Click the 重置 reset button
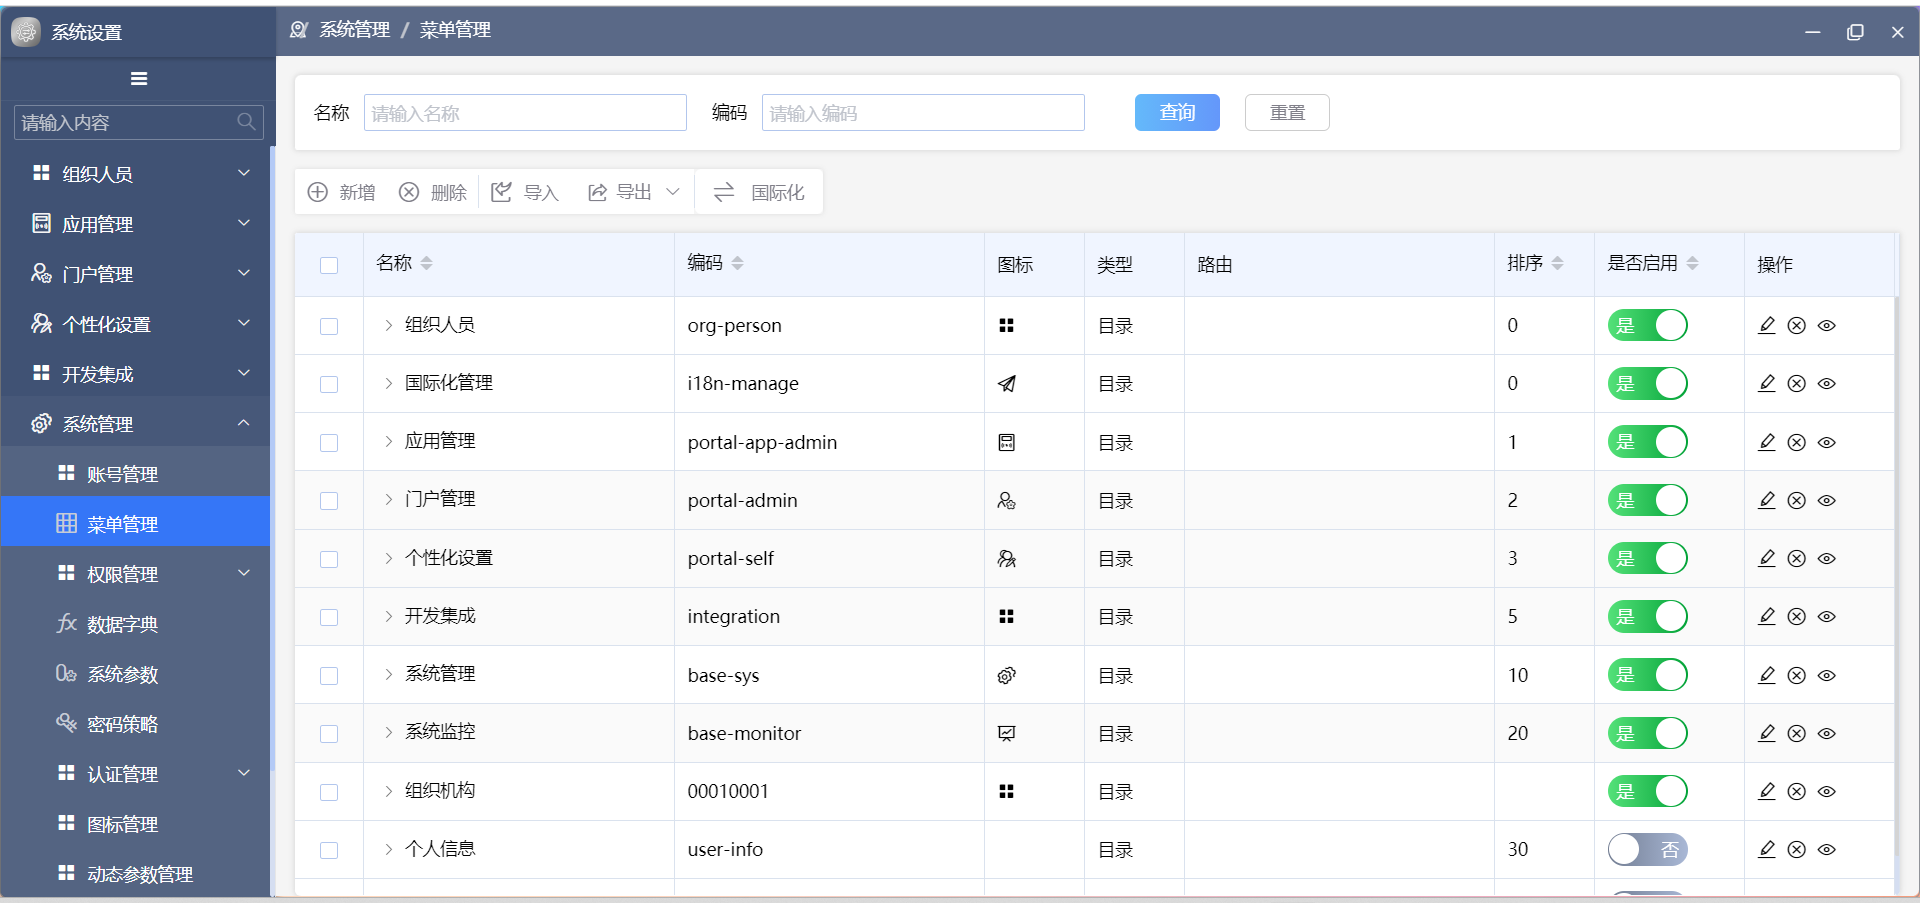Viewport: 1920px width, 903px height. pos(1287,112)
